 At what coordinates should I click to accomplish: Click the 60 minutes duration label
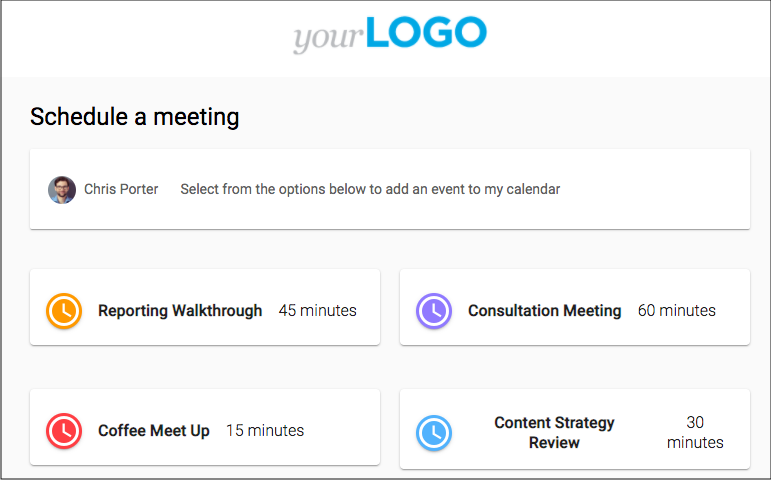click(677, 311)
